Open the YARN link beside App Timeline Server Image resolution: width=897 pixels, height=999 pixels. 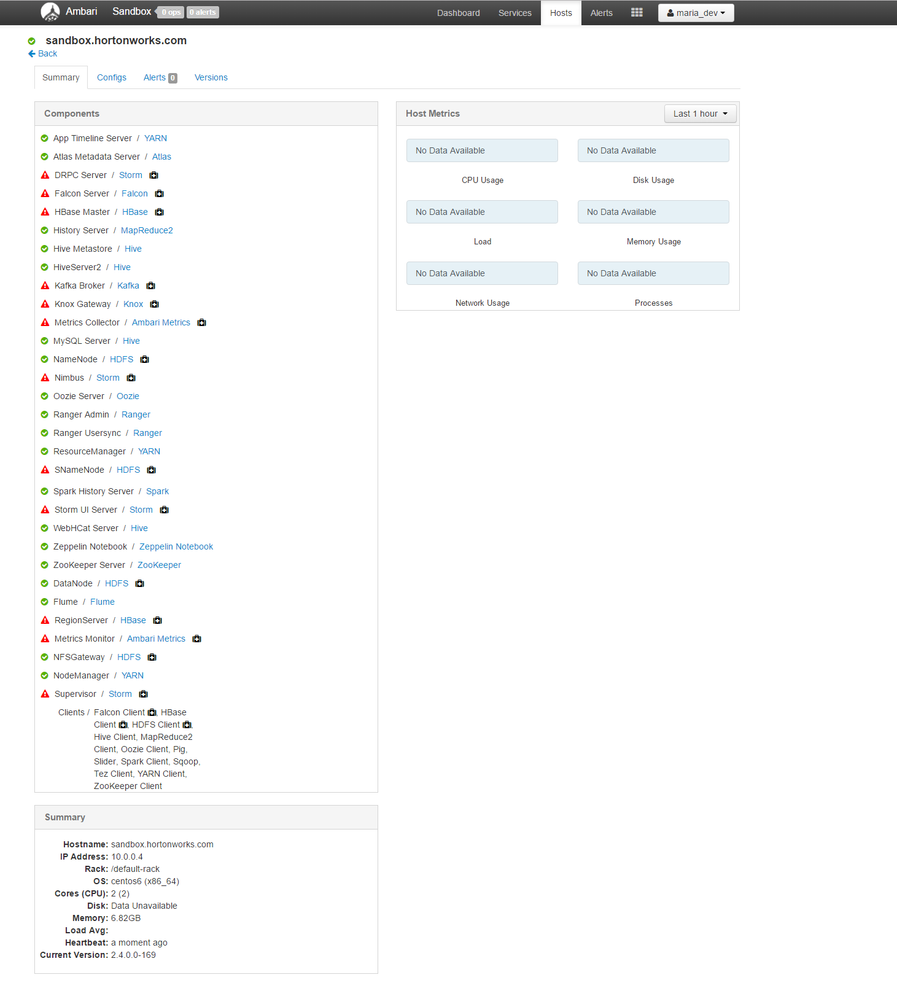point(155,138)
